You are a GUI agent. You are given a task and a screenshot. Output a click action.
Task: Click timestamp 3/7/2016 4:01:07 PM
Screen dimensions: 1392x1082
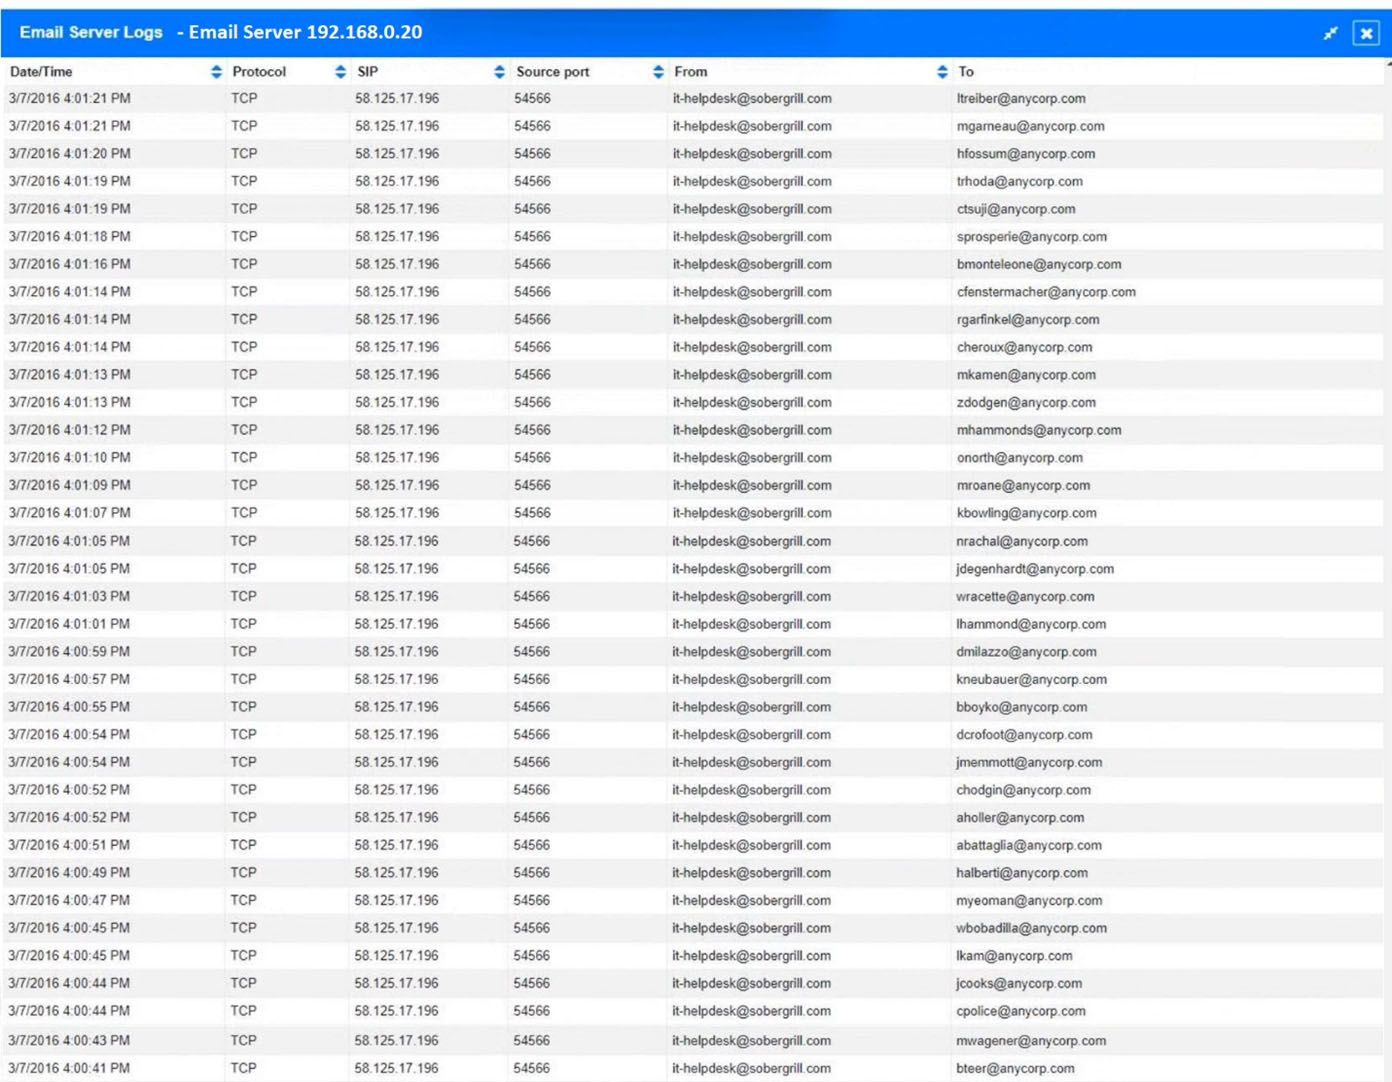(70, 513)
